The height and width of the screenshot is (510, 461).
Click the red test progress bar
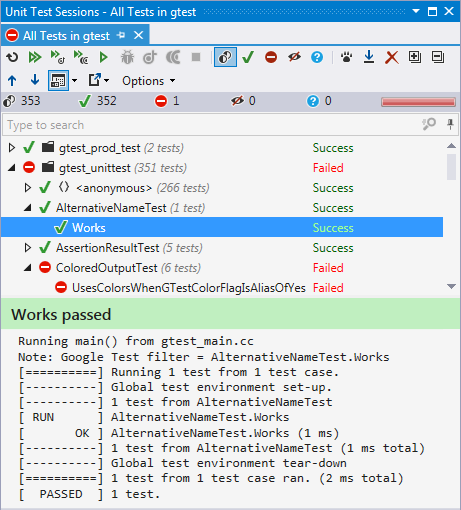pos(418,102)
